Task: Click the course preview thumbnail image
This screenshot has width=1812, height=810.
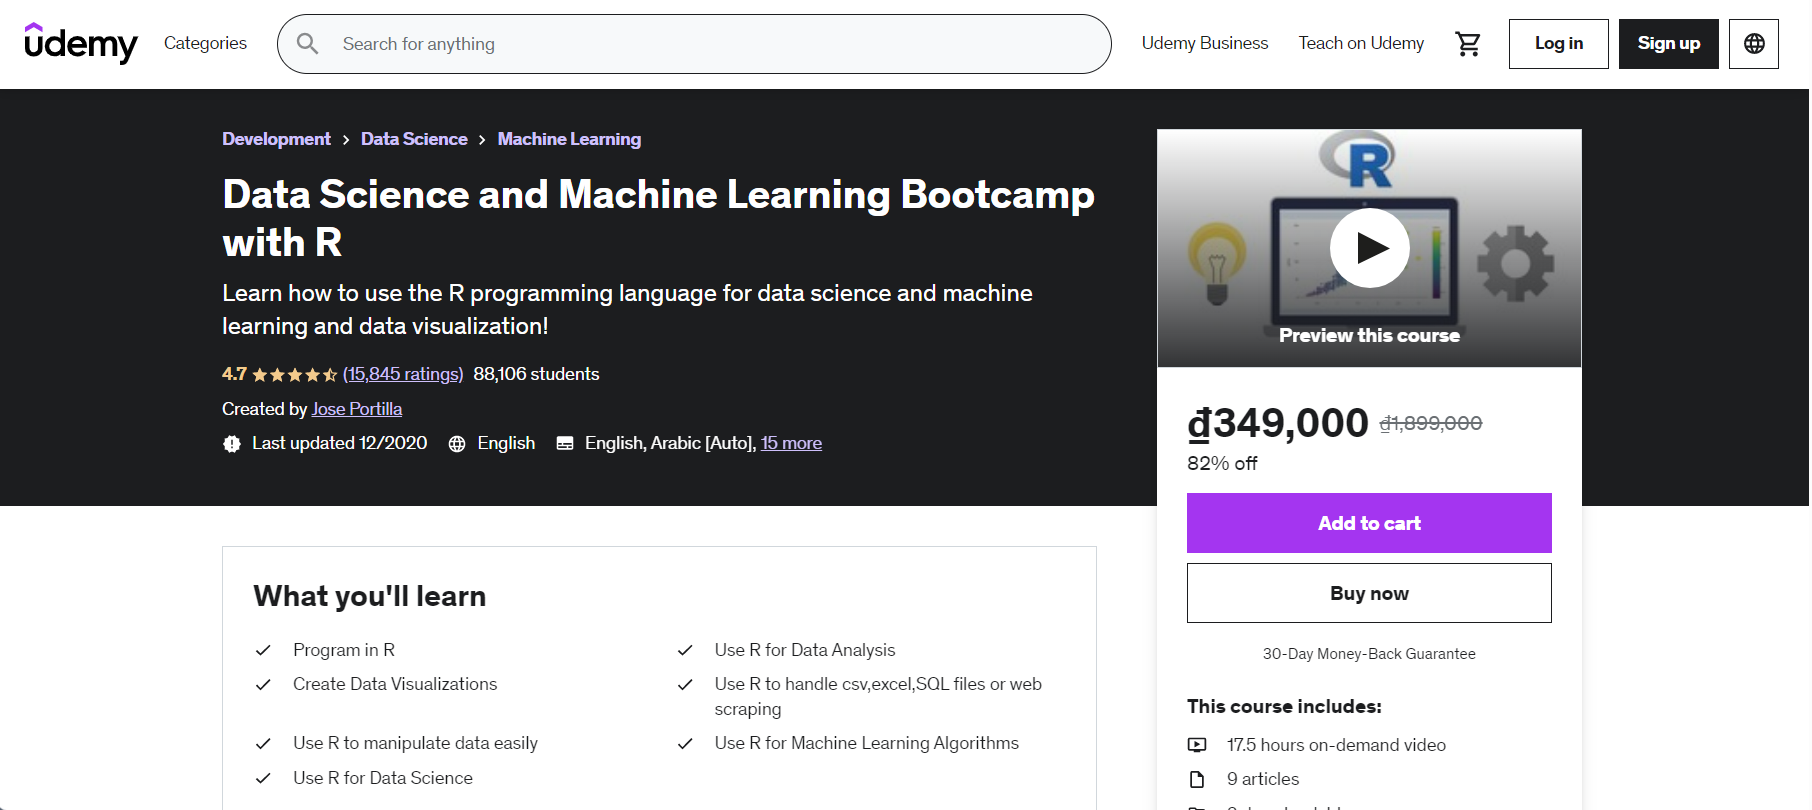Action: click(1369, 248)
